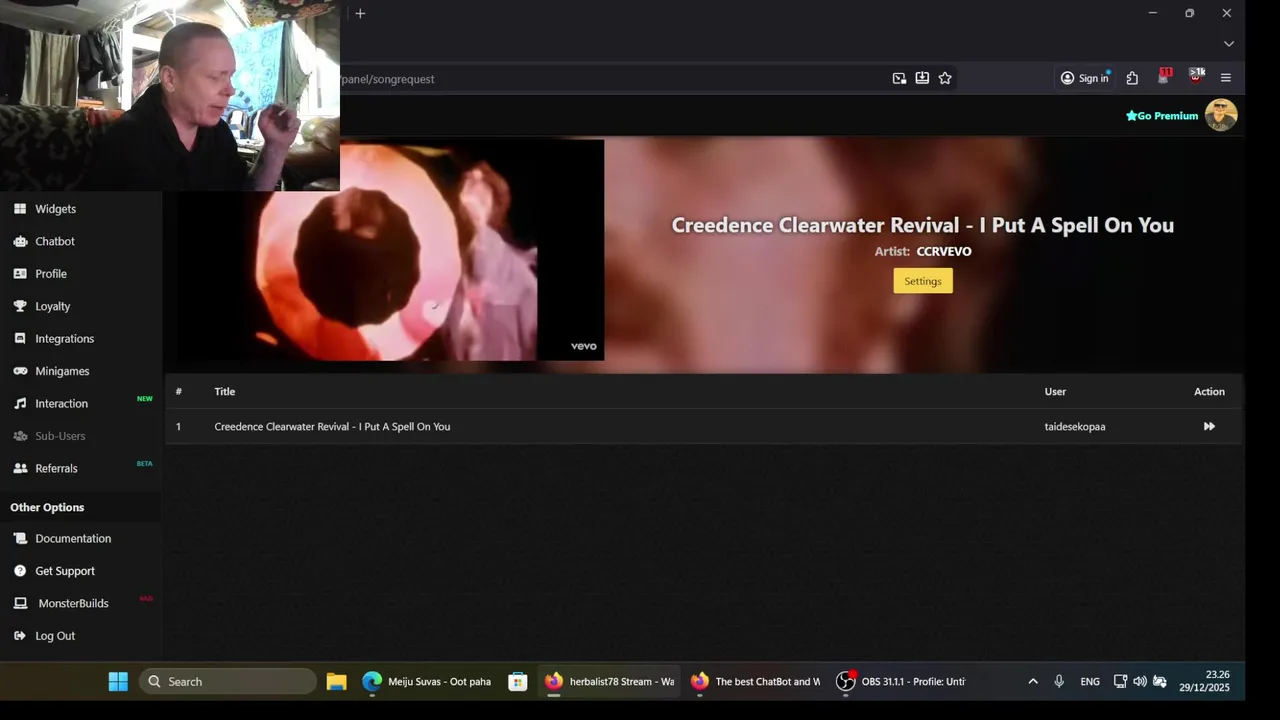This screenshot has height=720, width=1280.
Task: Select the song title in queue row 1
Action: pos(332,427)
